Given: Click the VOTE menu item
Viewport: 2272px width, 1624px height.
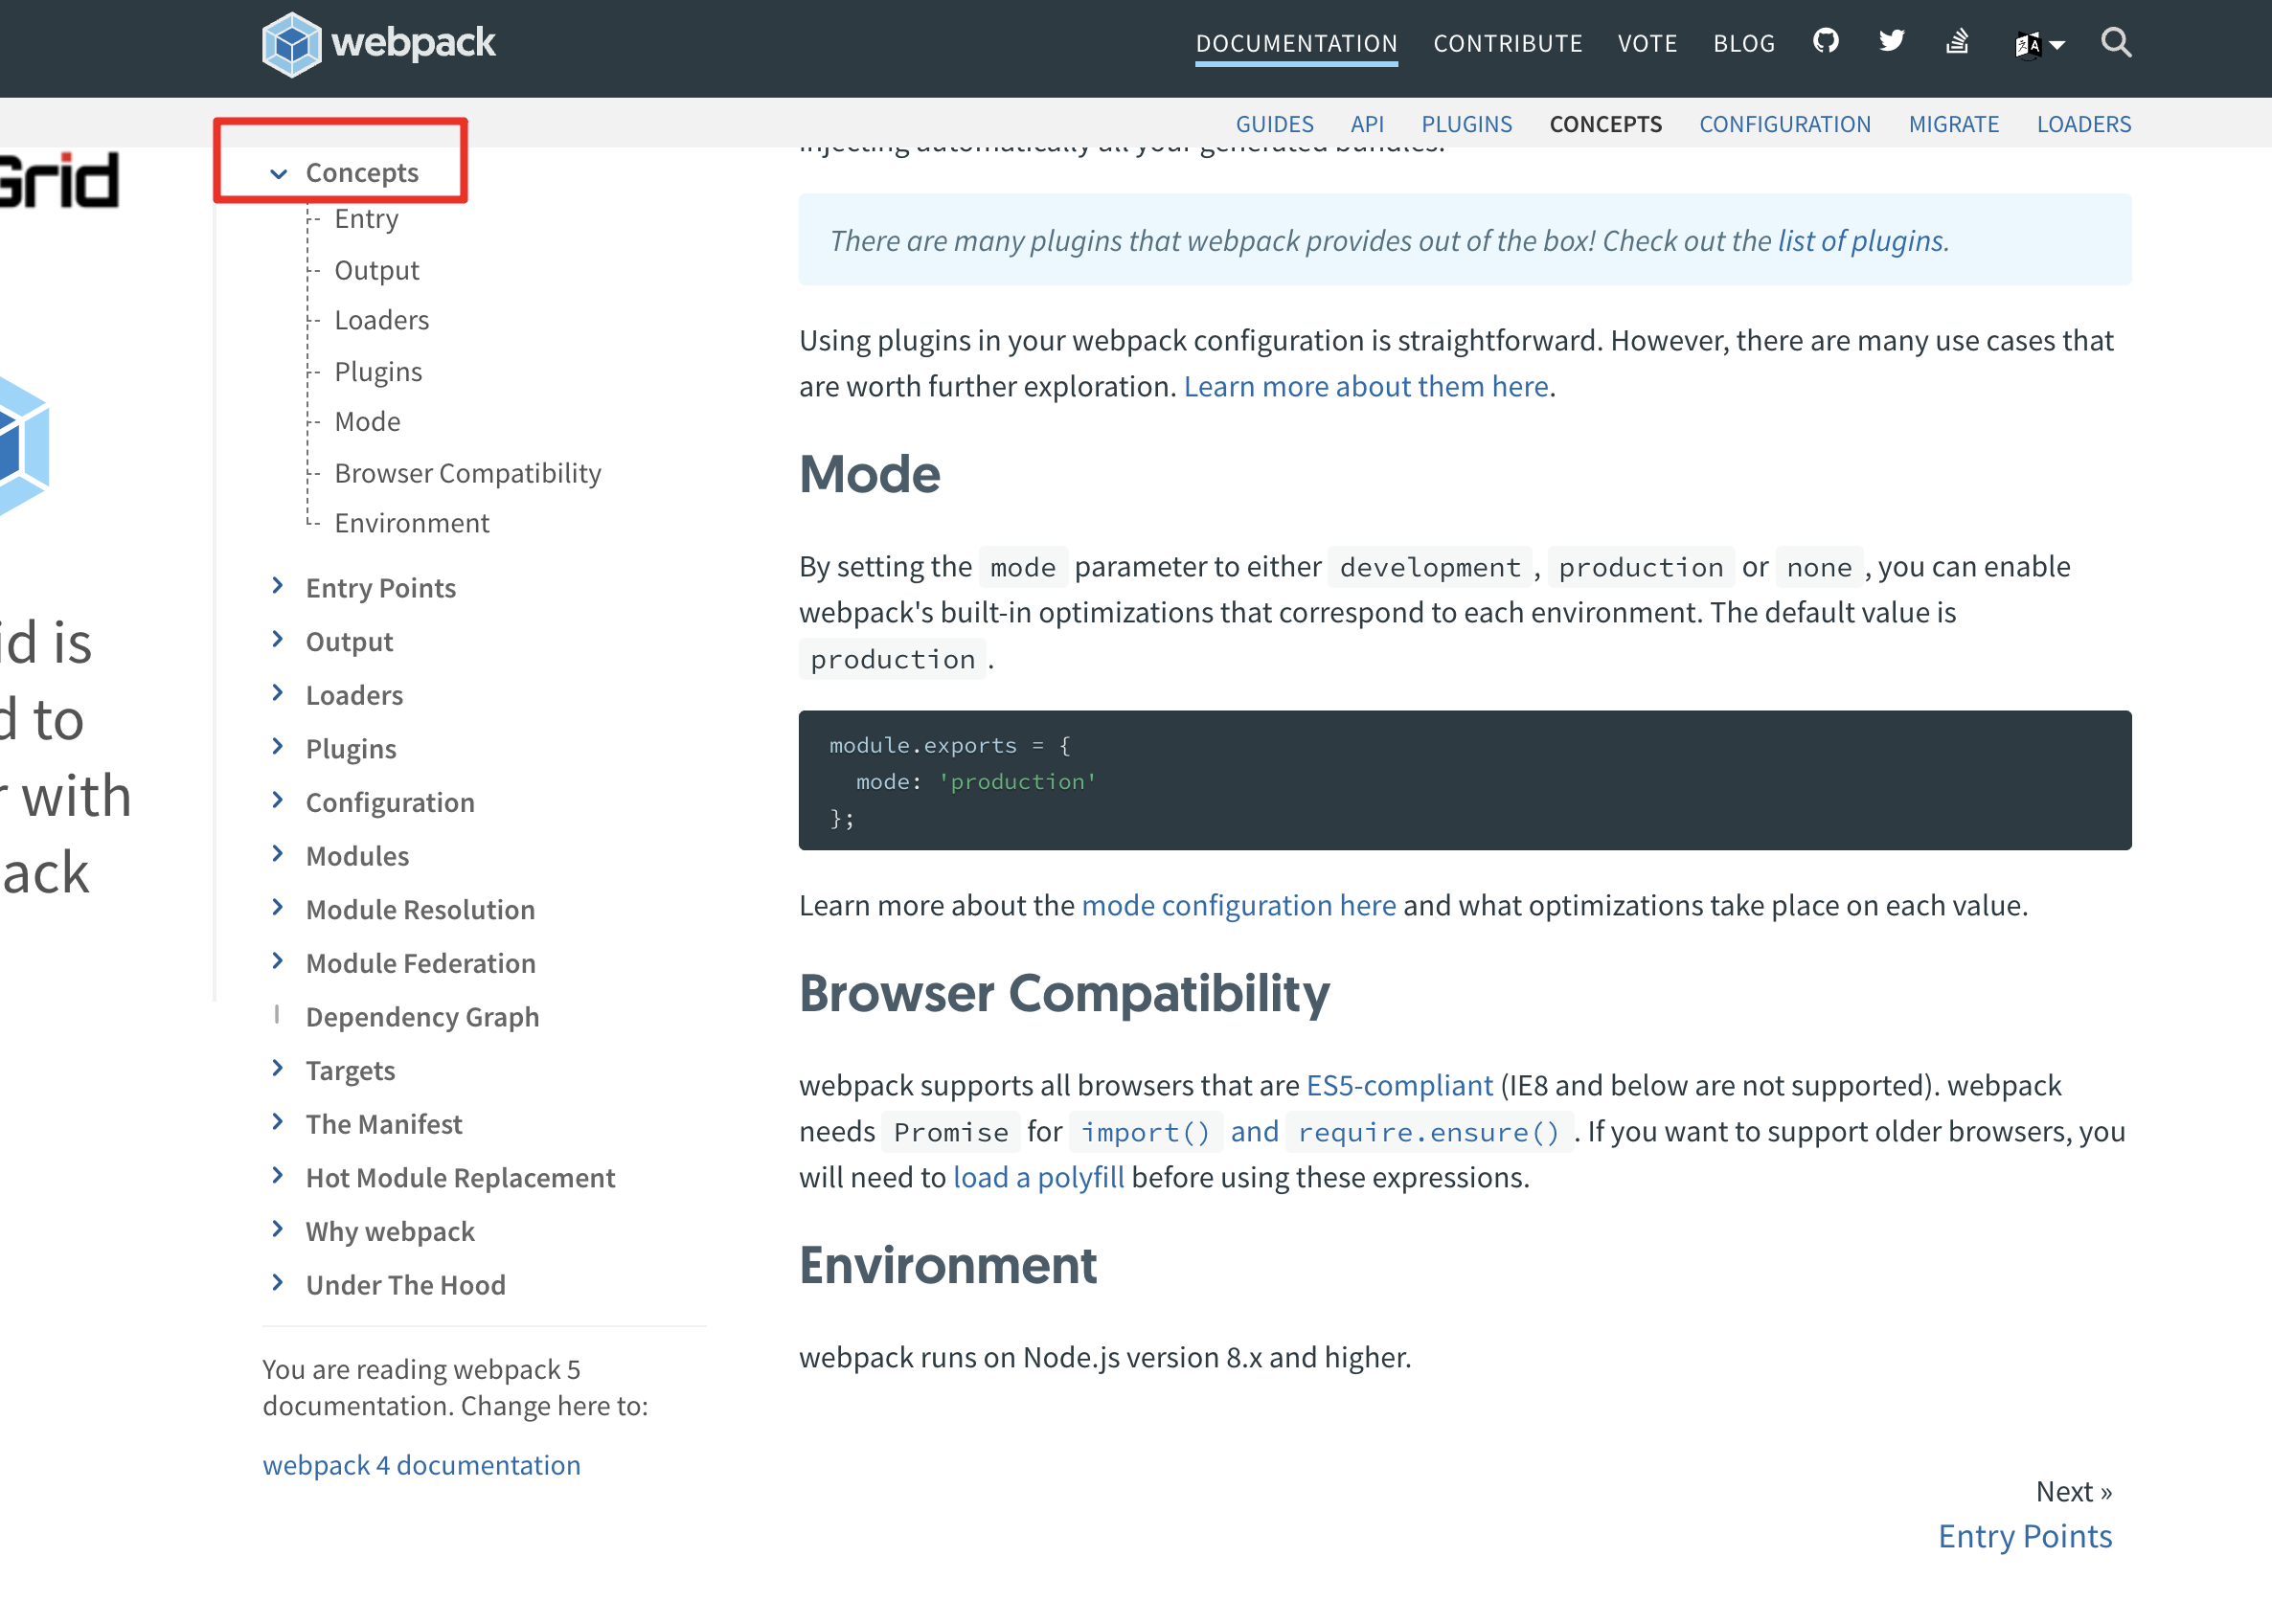Looking at the screenshot, I should click(x=1647, y=43).
